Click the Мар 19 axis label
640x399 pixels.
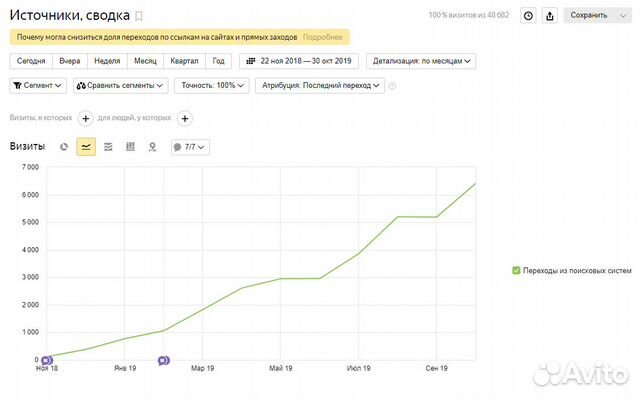pos(203,368)
